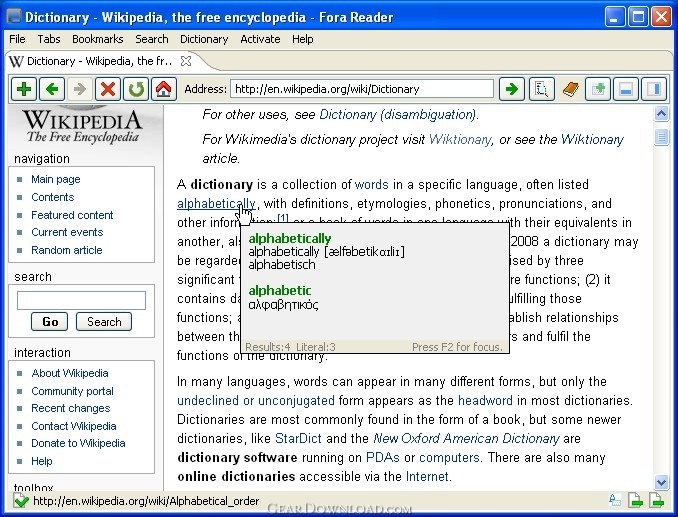This screenshot has height=517, width=678.
Task: Click the grey forward arrow button
Action: pos(80,89)
